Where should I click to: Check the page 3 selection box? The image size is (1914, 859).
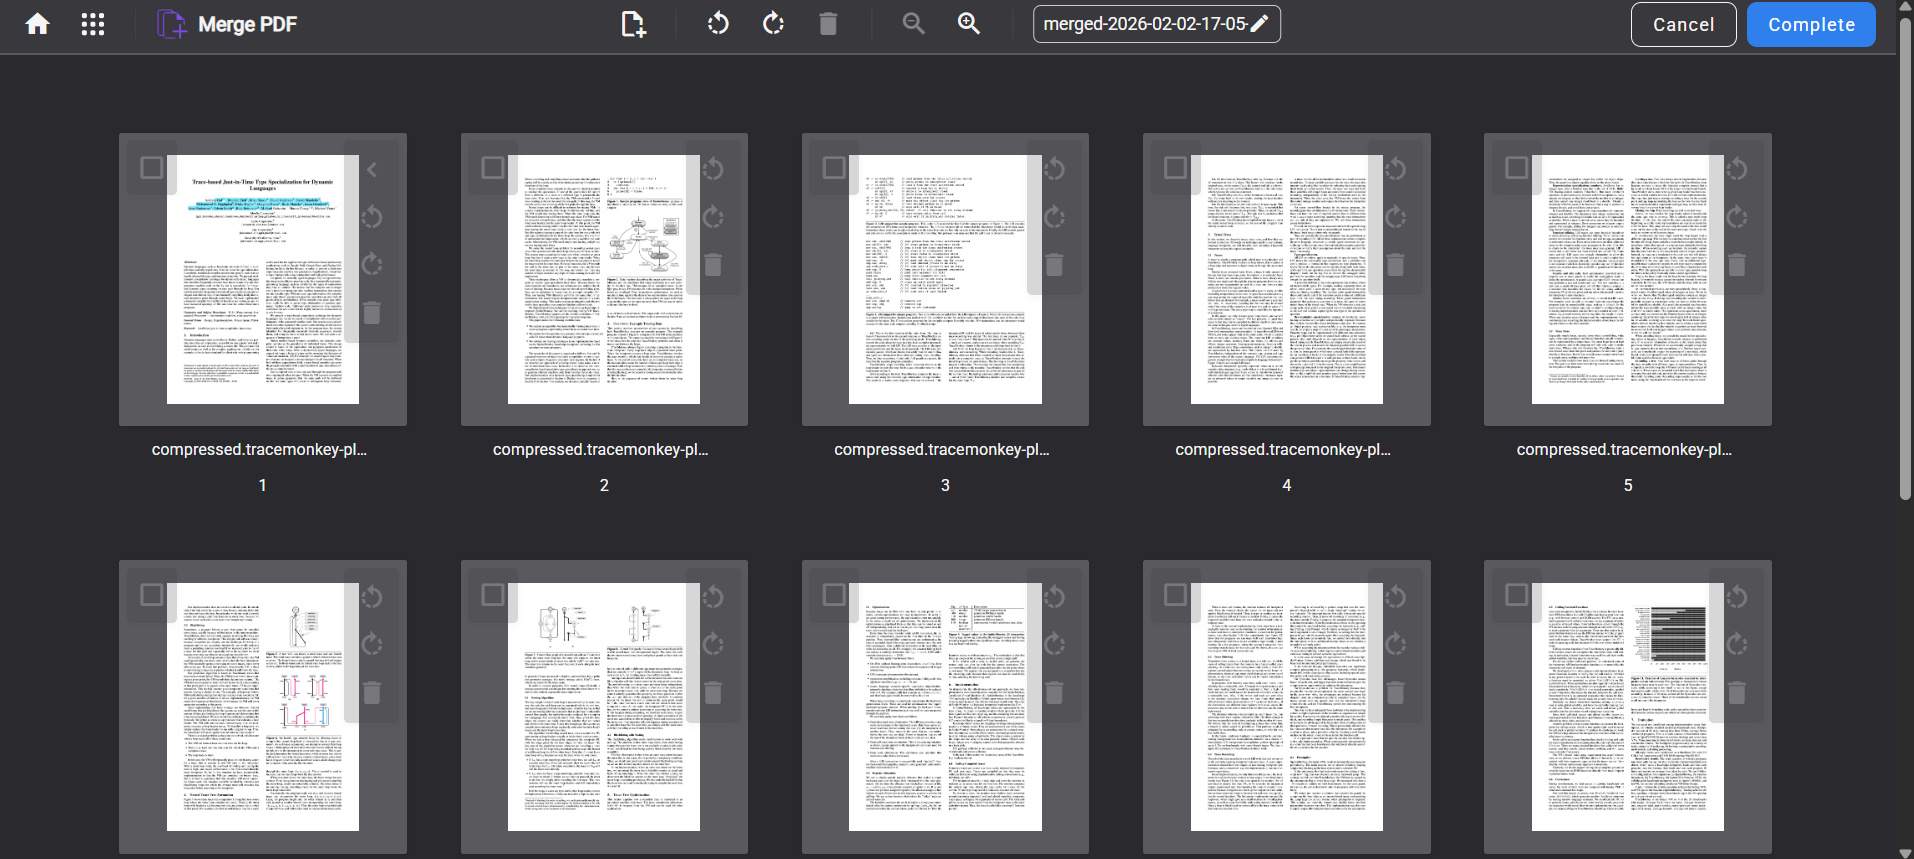point(834,167)
